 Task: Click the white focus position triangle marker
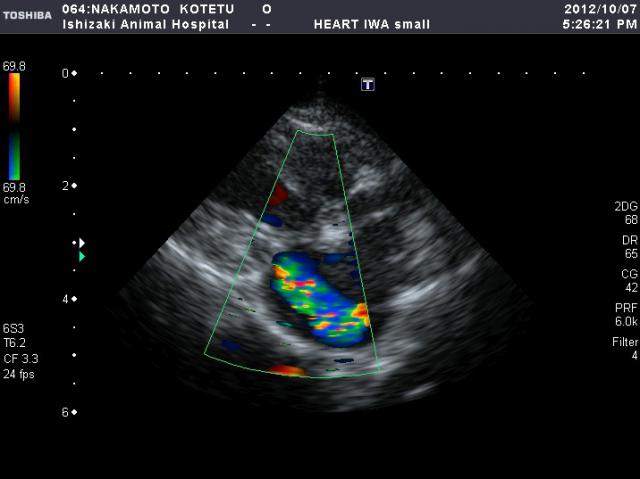pos(82,243)
